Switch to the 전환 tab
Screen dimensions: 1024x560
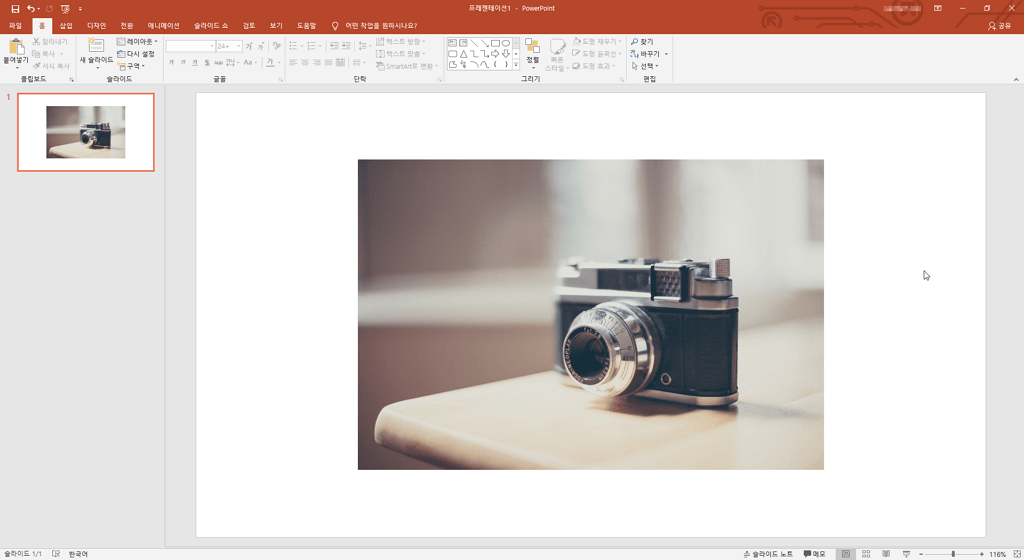click(127, 25)
